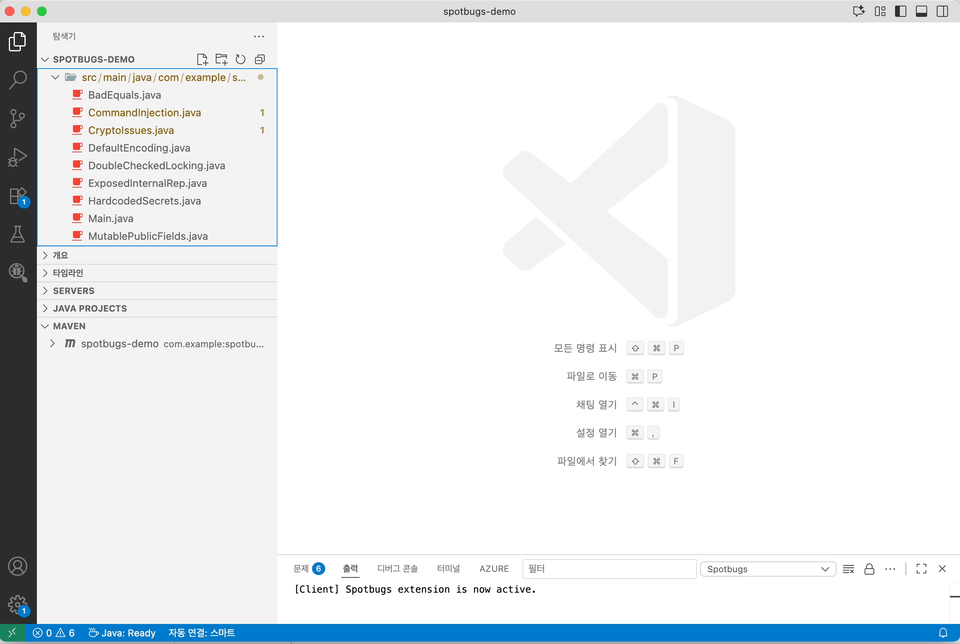Open the Explorer view in activity bar
Screen dimensions: 960x644
tap(18, 42)
